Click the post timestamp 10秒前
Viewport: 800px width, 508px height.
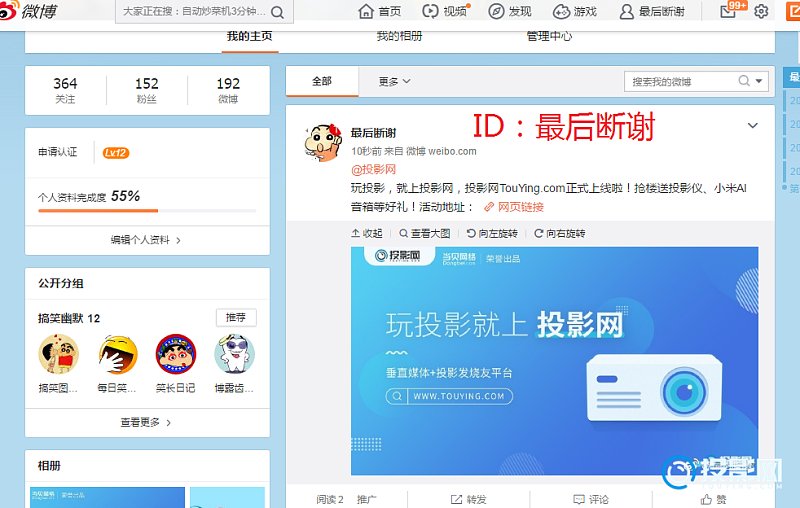click(366, 151)
